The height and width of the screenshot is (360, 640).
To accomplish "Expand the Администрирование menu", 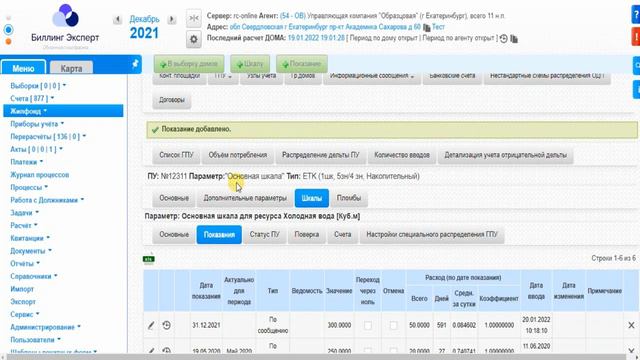I will pos(45,327).
